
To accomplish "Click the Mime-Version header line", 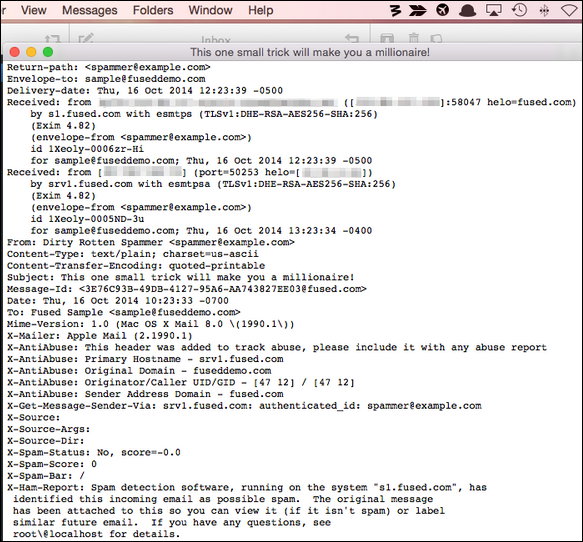I will [151, 324].
